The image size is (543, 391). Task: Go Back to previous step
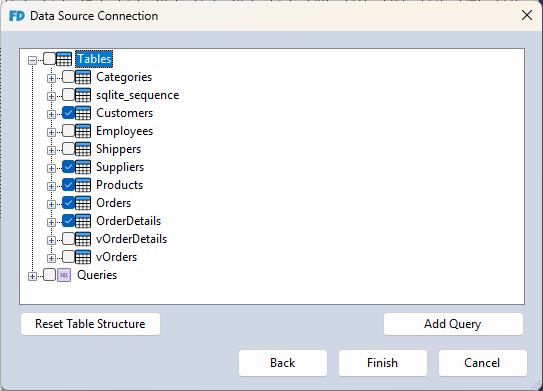pos(283,363)
